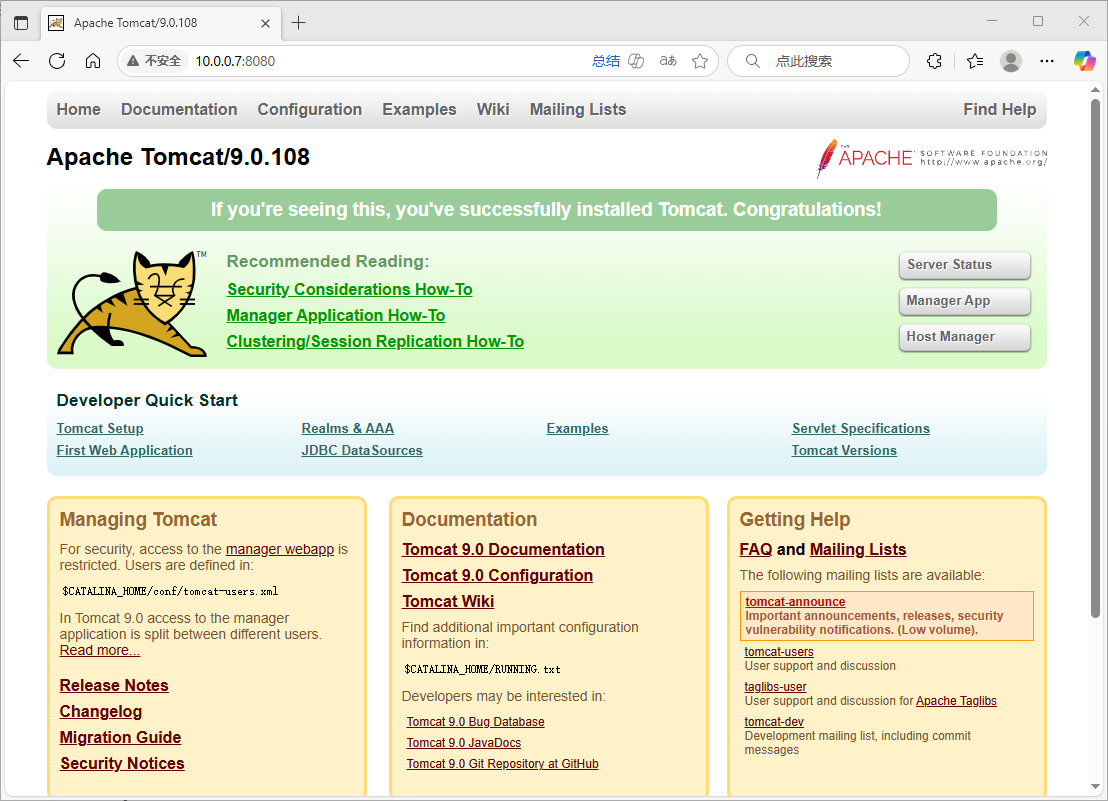Open Manager Application How-To link

[336, 316]
